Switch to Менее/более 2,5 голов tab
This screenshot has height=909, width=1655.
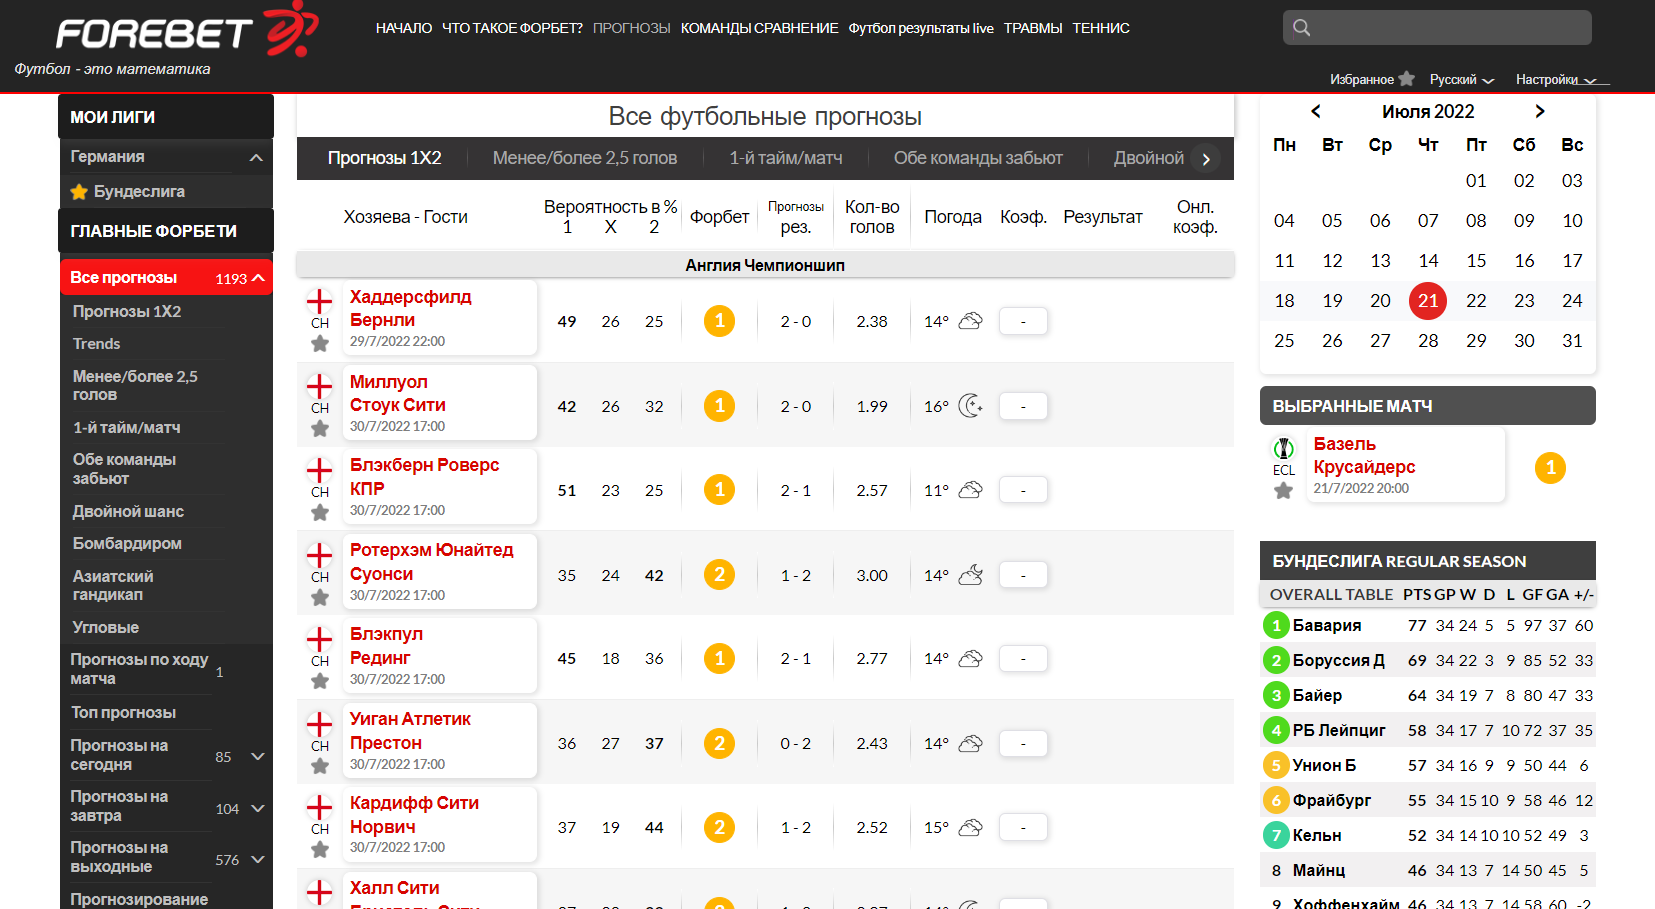584,158
